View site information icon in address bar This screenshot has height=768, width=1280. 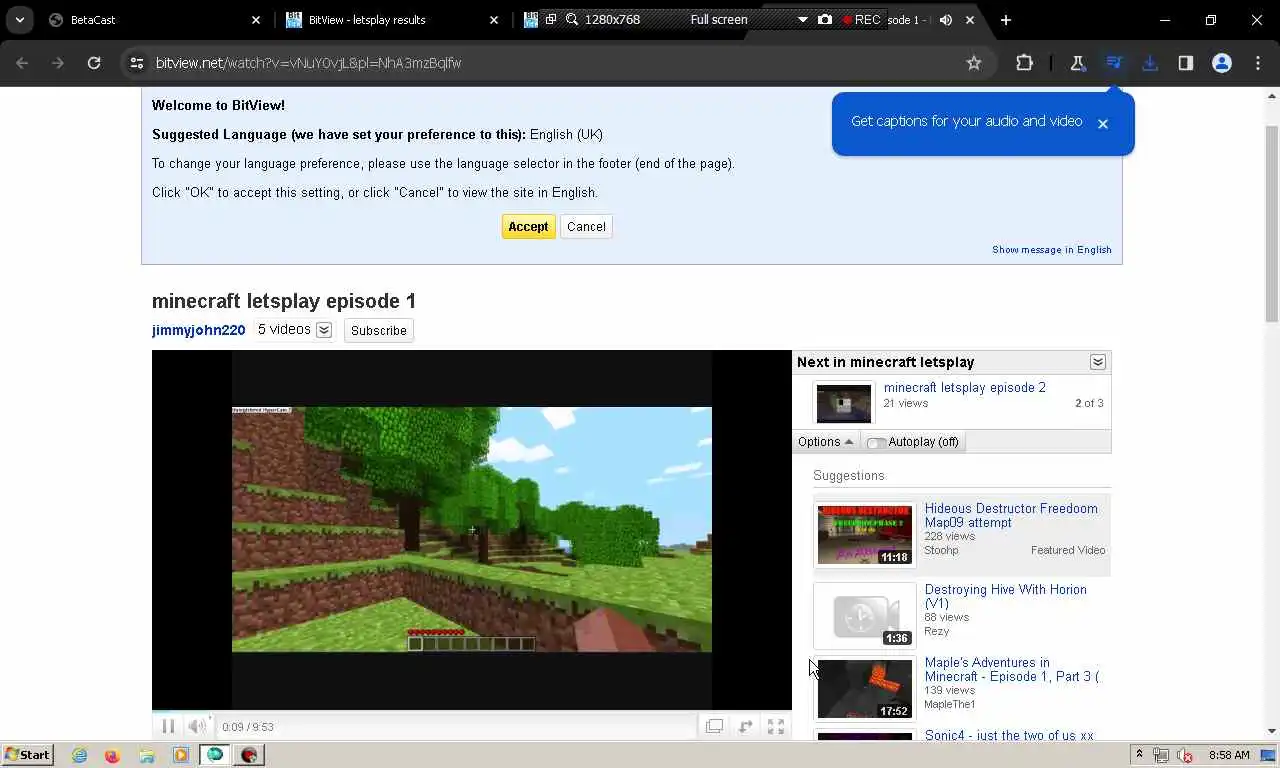coord(137,63)
